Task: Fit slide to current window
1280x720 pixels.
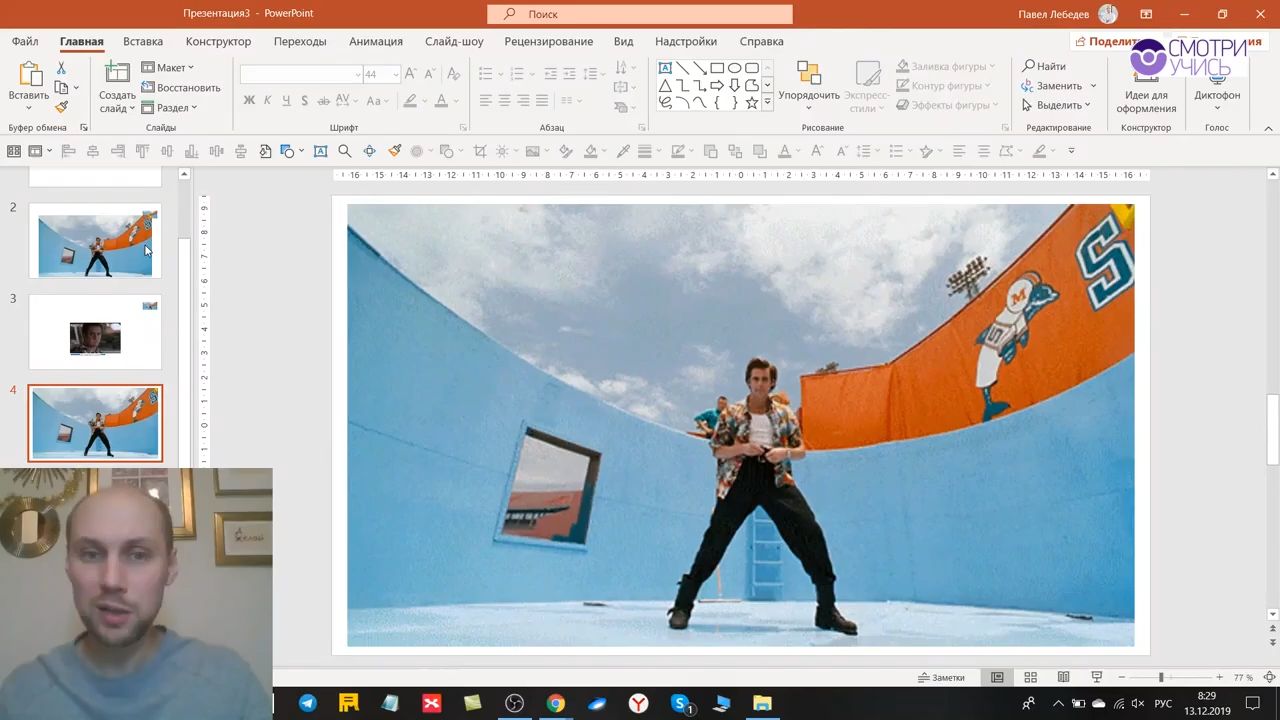Action: point(1269,677)
